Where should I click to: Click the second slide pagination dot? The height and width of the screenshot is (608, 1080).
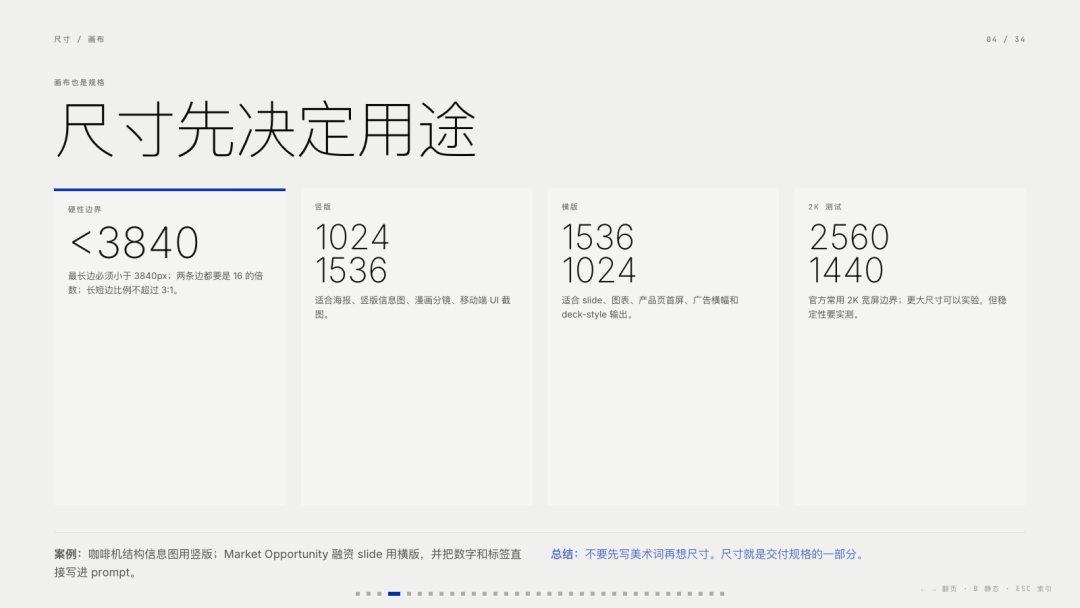coord(368,594)
